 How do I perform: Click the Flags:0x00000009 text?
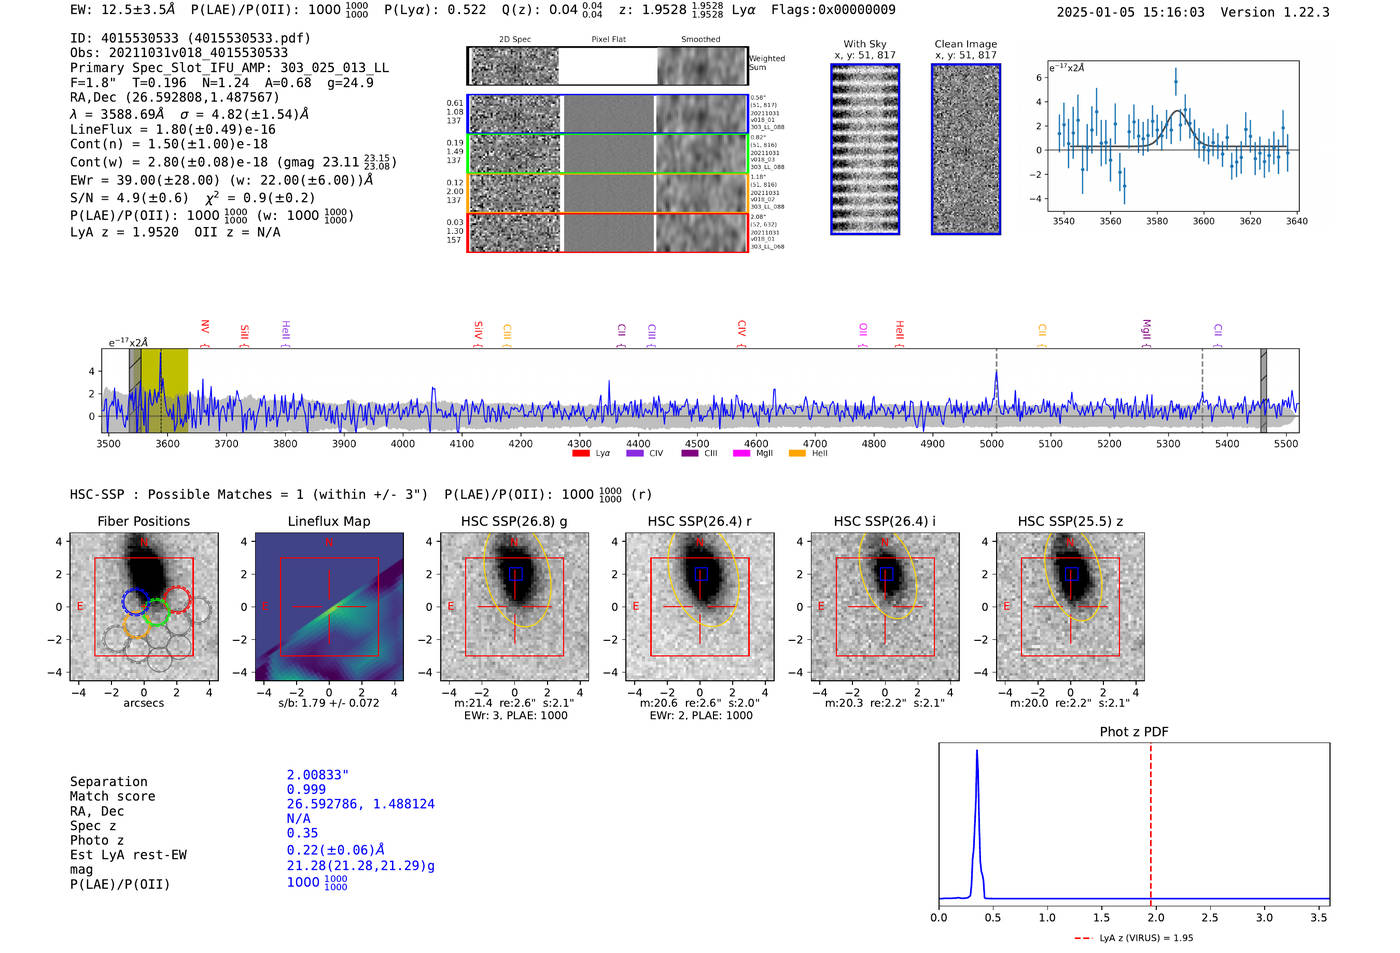point(833,10)
